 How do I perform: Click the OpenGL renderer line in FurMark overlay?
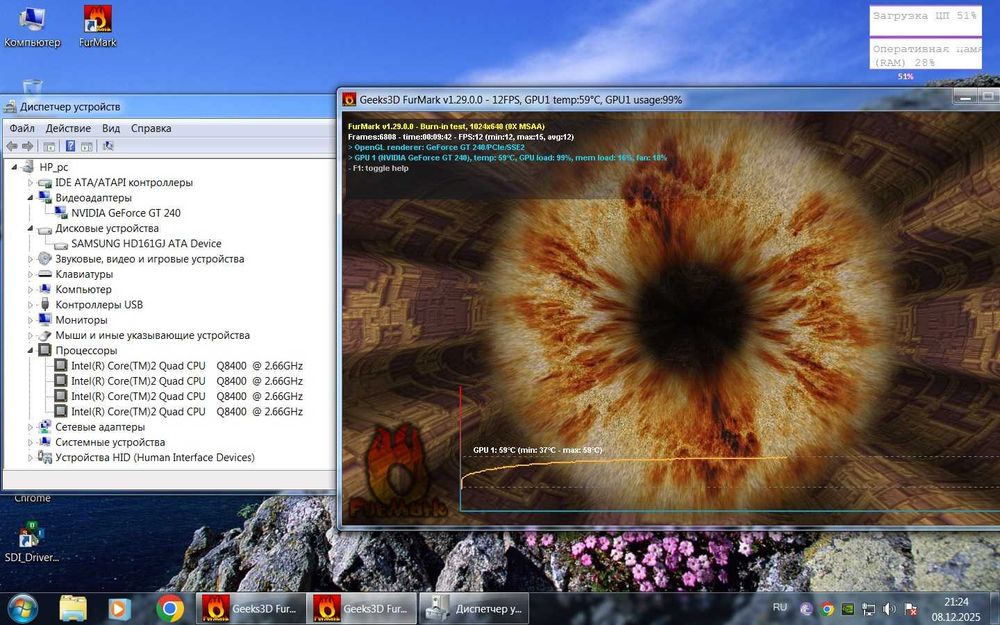[436, 147]
